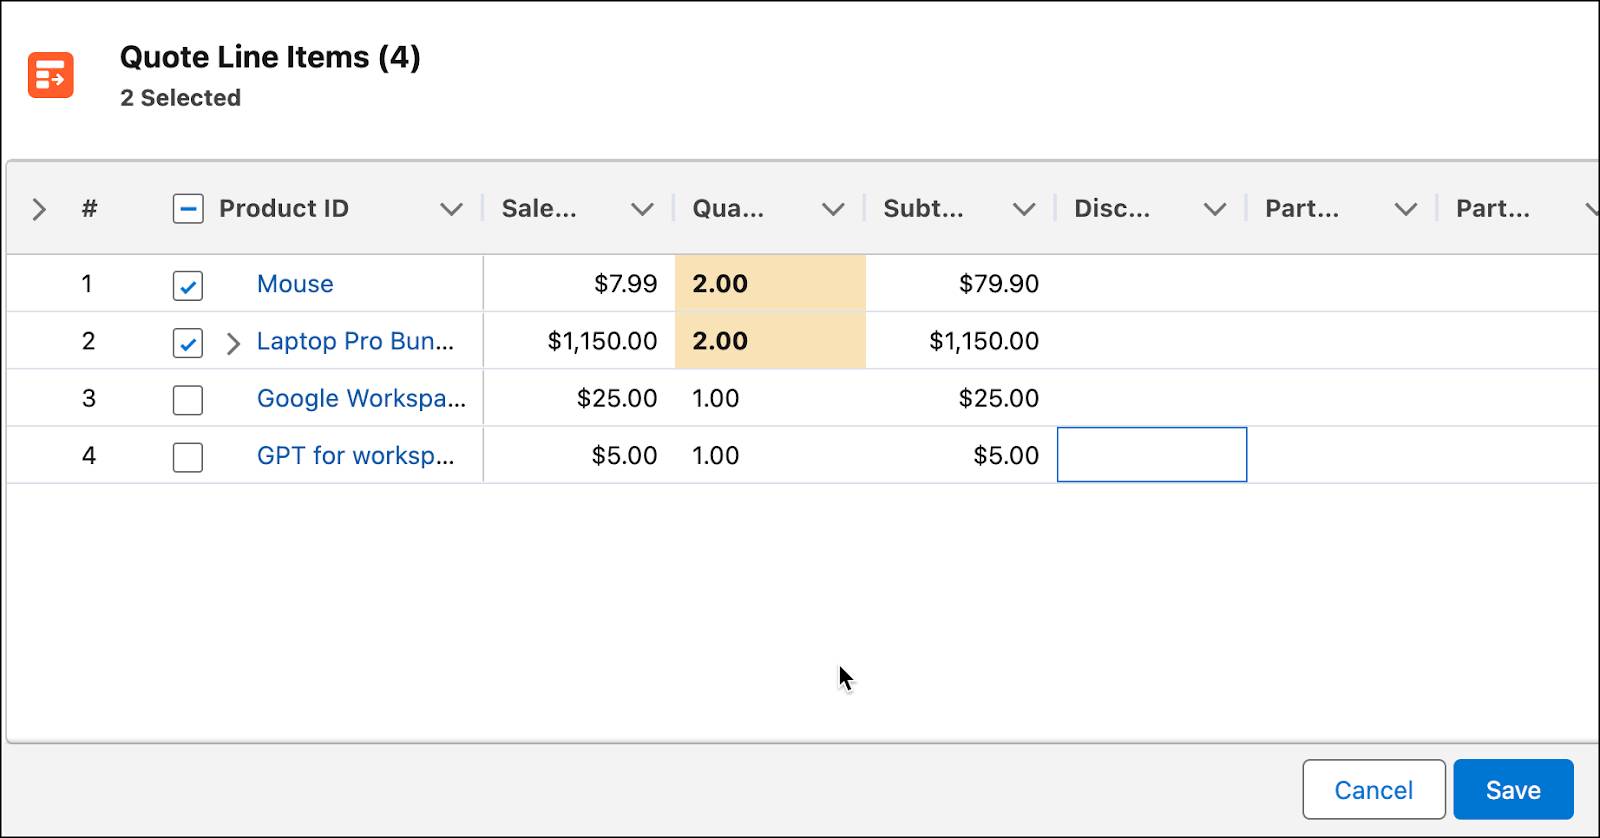
Task: Select the GPT for workspace checkbox
Action: pyautogui.click(x=188, y=457)
